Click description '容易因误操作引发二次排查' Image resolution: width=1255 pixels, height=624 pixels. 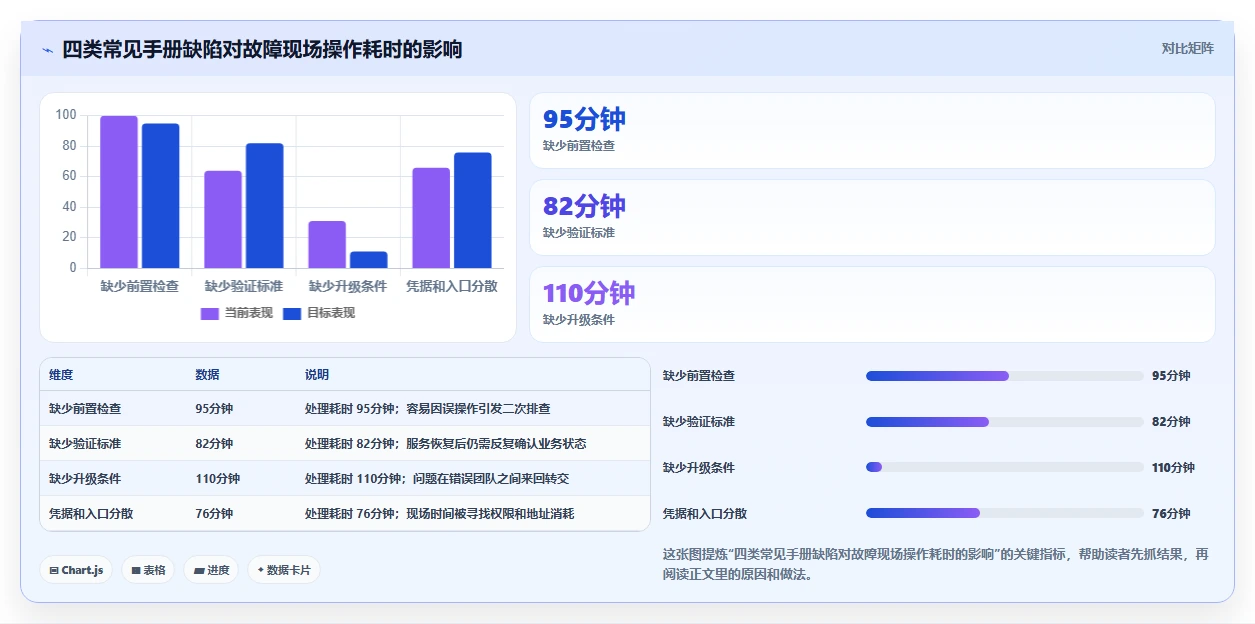coord(478,409)
